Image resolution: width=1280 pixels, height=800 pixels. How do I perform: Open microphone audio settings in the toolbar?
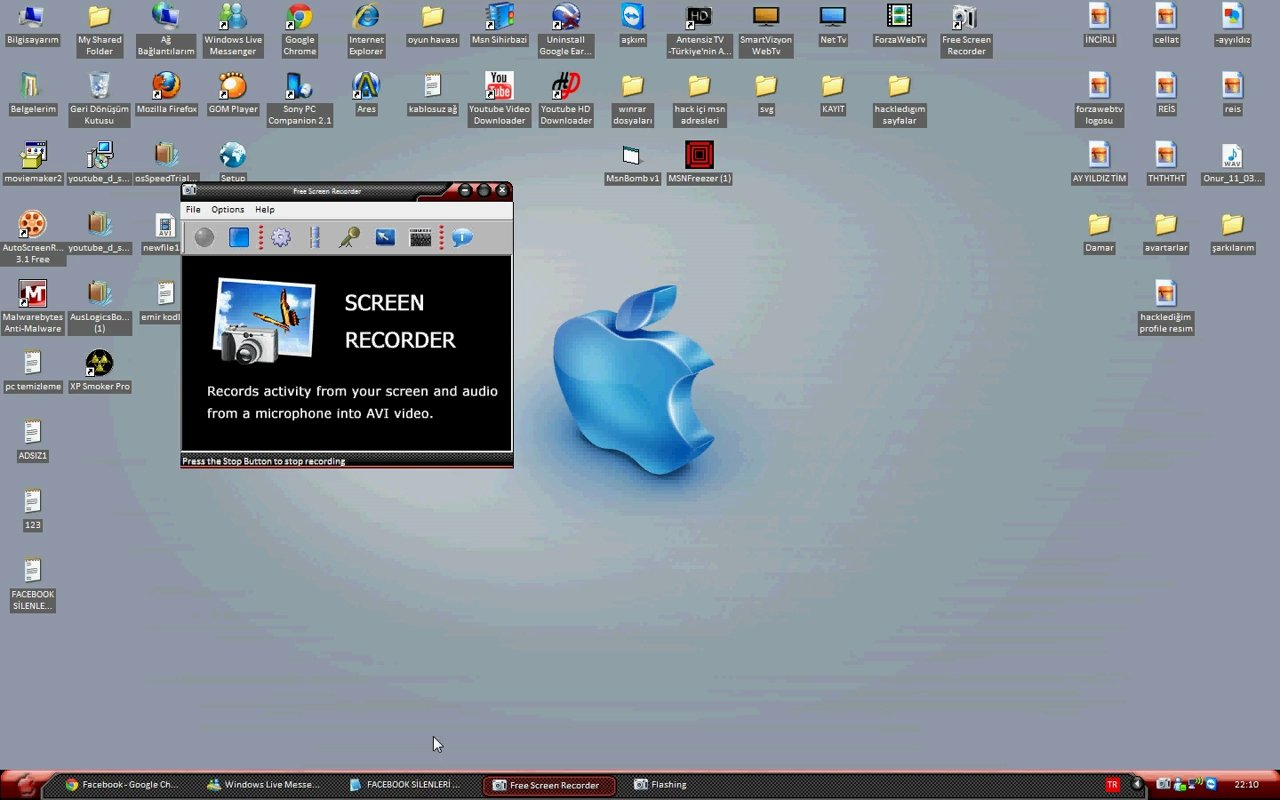click(349, 237)
